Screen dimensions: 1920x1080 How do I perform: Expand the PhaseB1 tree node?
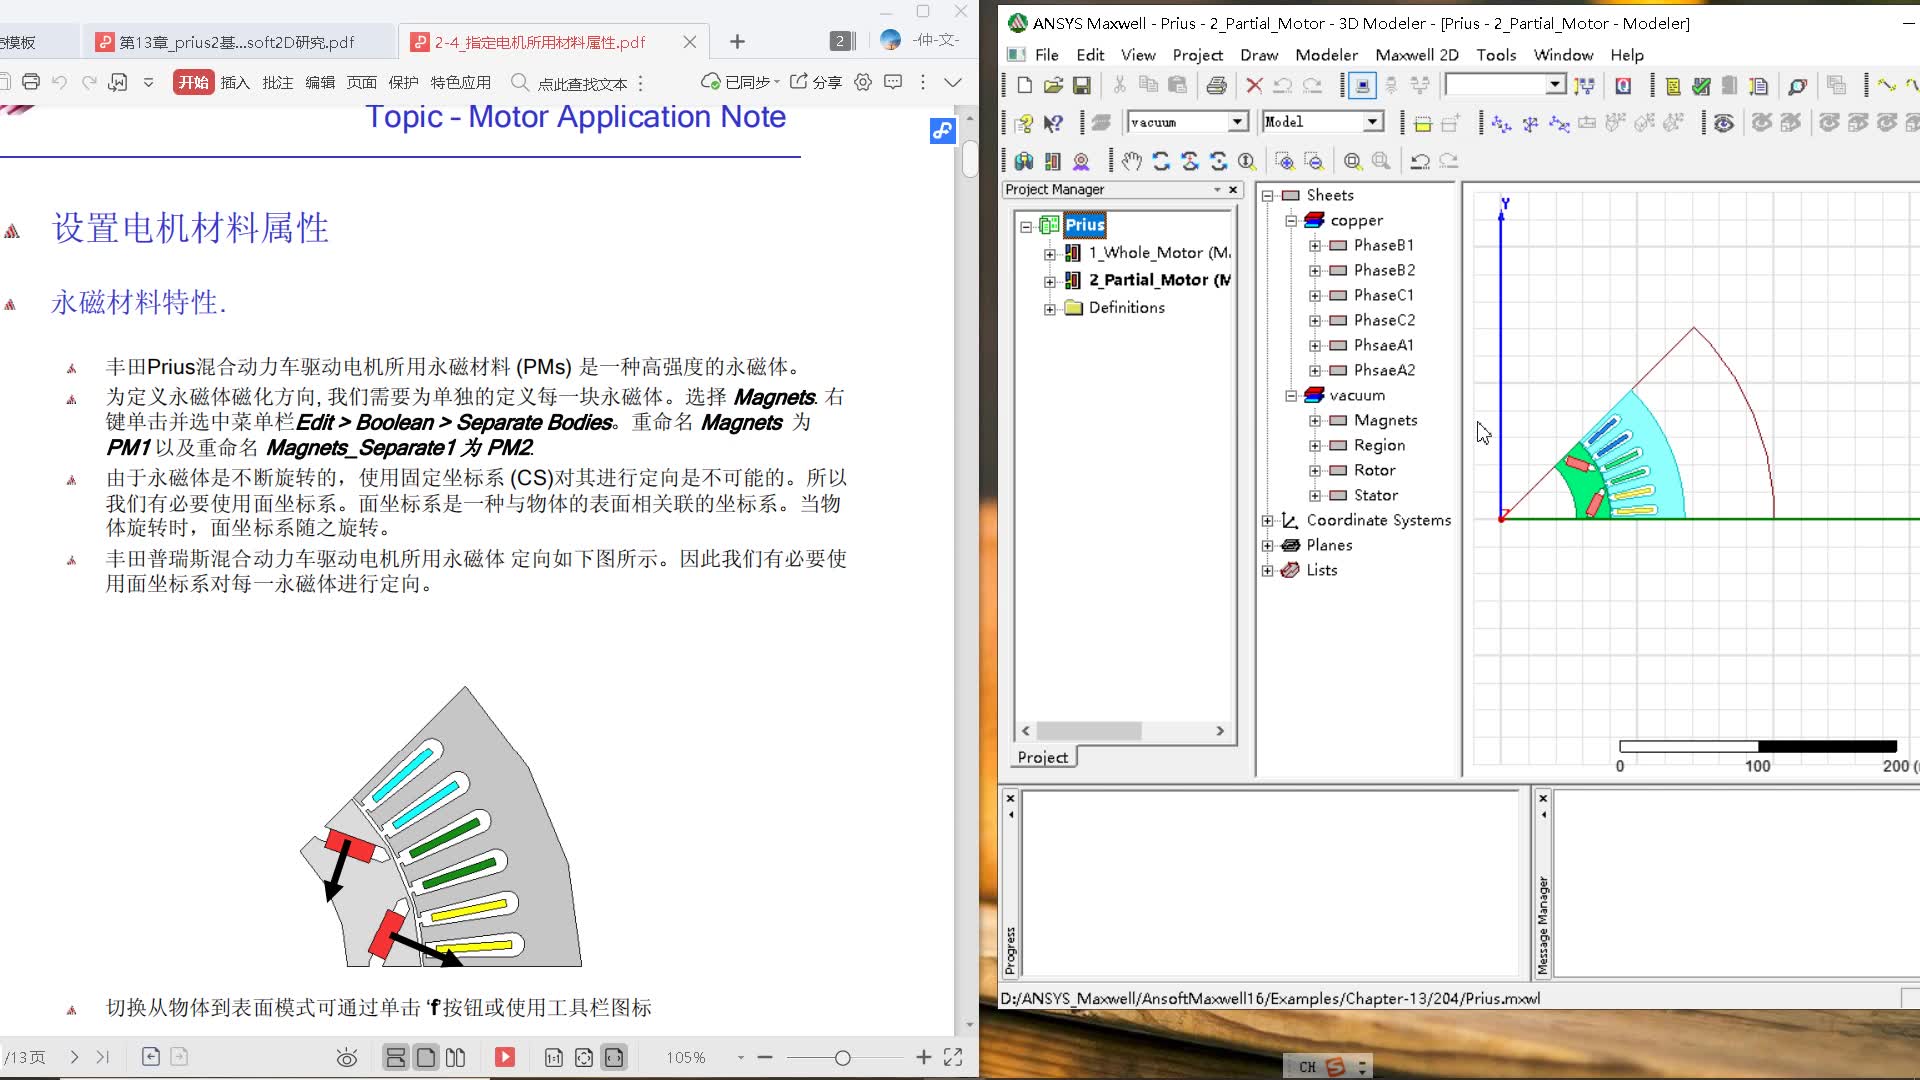[x=1315, y=246]
